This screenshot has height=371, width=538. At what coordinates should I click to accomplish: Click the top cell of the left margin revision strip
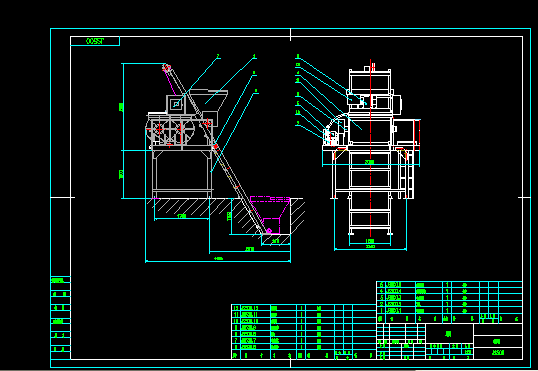point(61,280)
